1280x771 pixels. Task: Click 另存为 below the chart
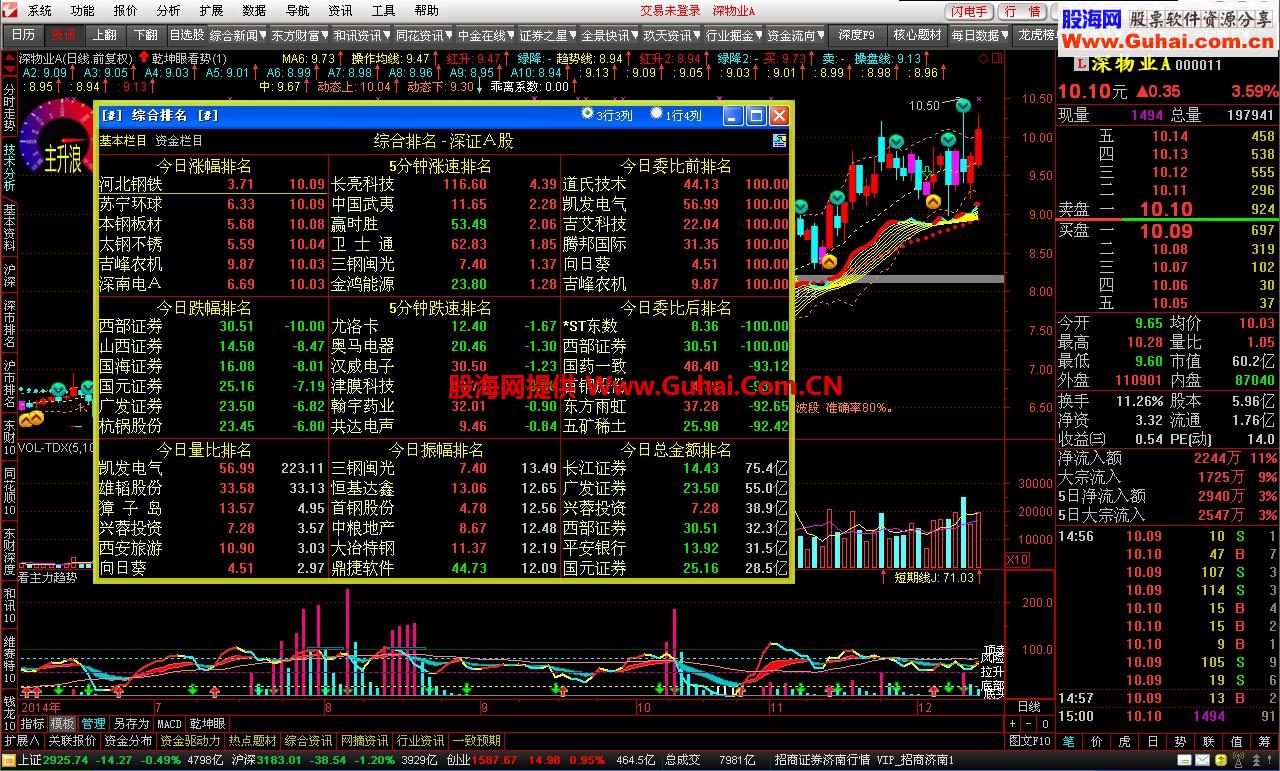pos(130,724)
